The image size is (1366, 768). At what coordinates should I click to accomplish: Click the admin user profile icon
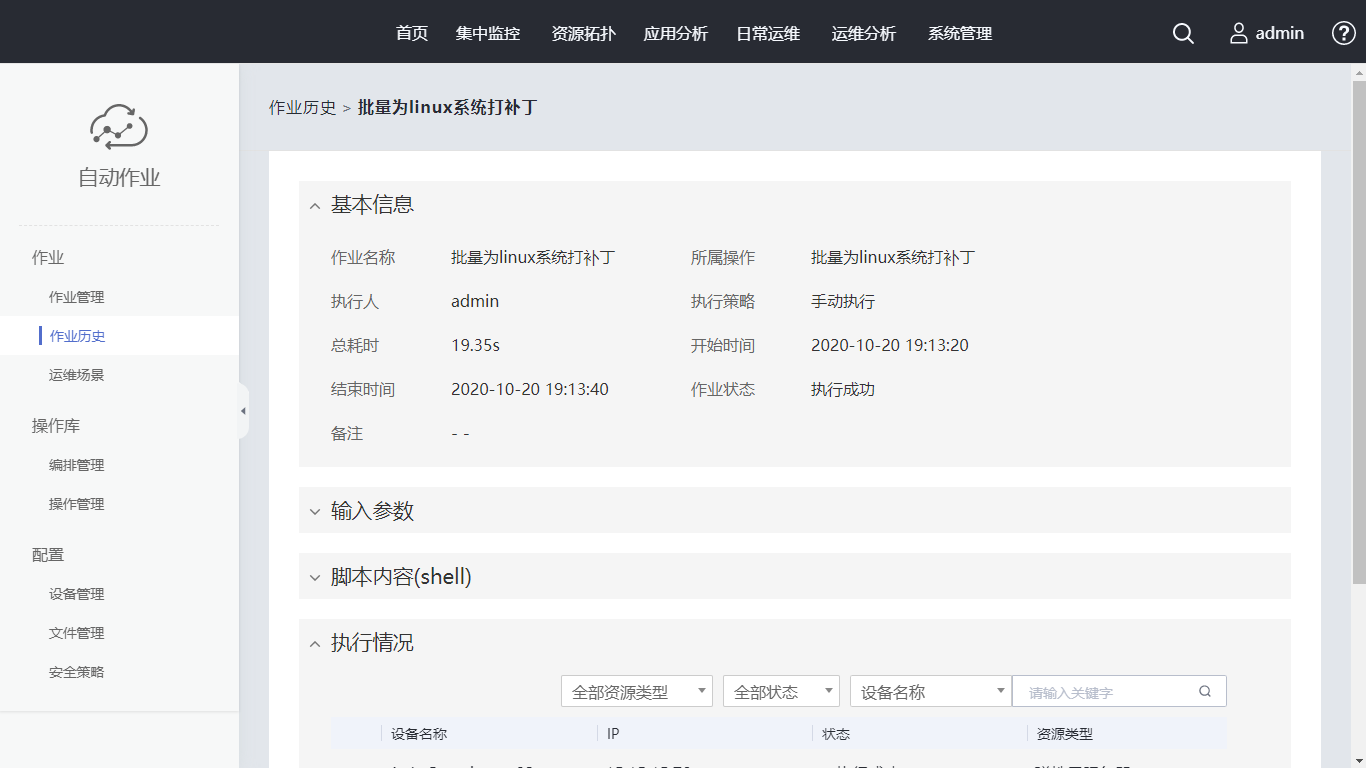1239,34
